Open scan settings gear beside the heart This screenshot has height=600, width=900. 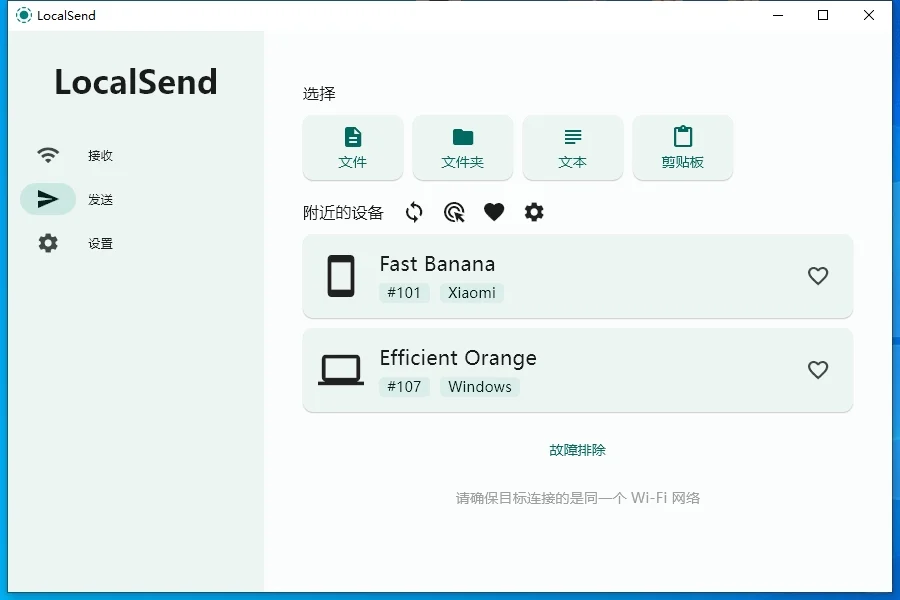[534, 212]
